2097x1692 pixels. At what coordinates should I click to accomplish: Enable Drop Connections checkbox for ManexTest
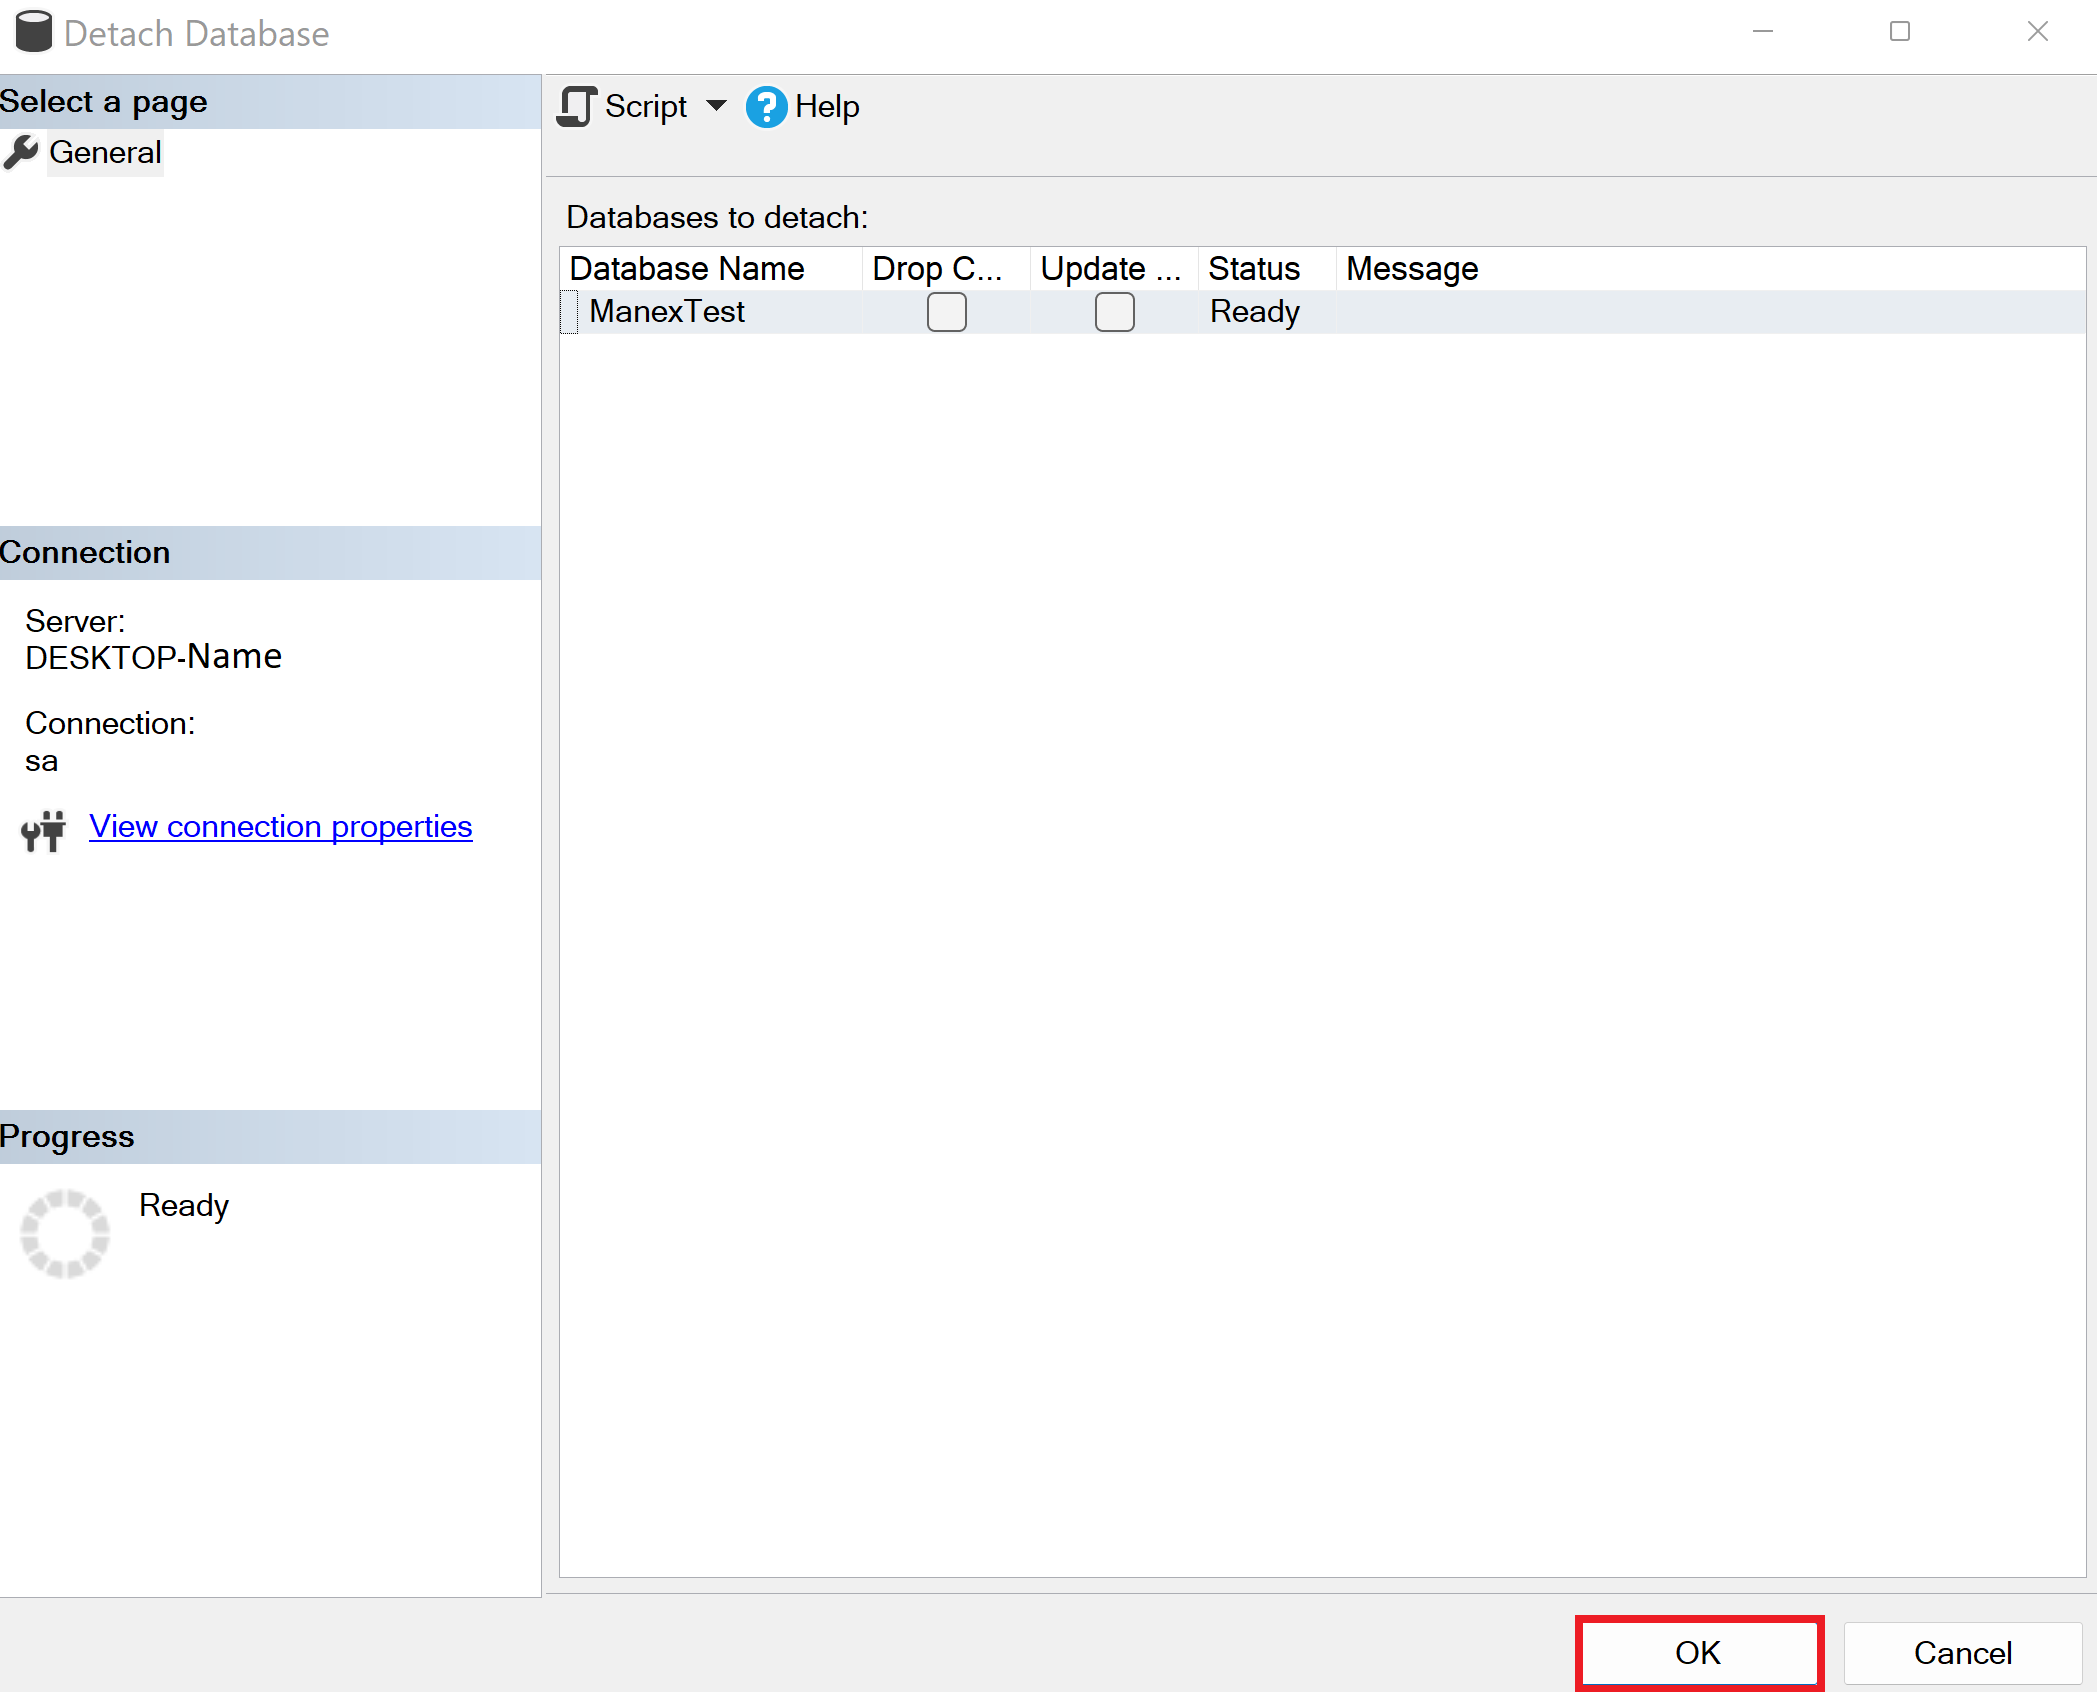tap(946, 312)
